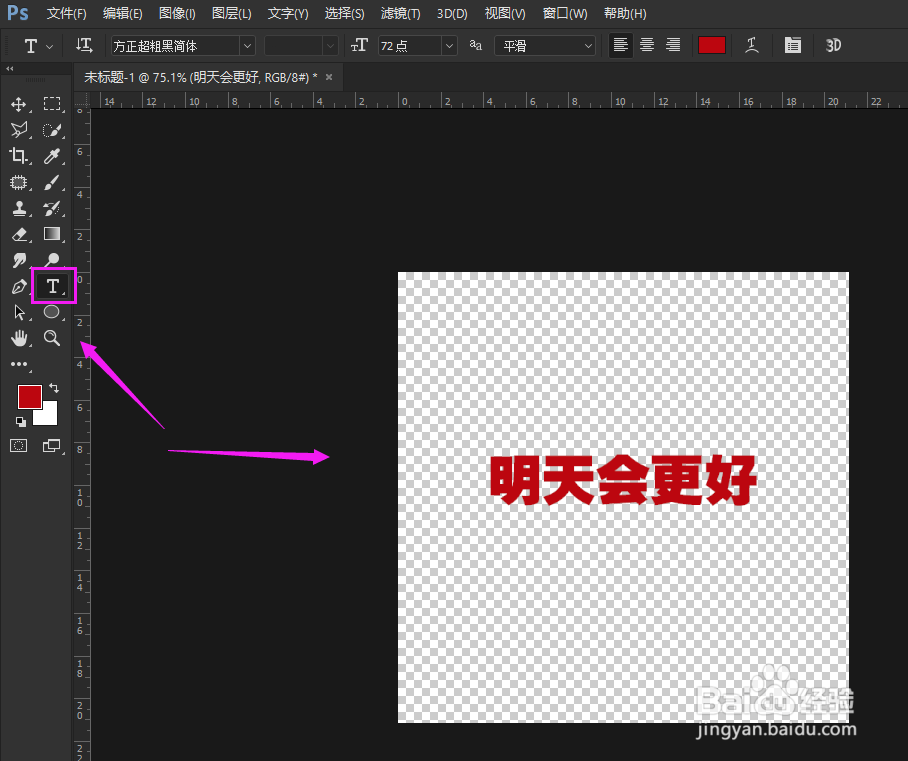
Task: Click the Hand tool in the toolbar
Action: tap(20, 338)
